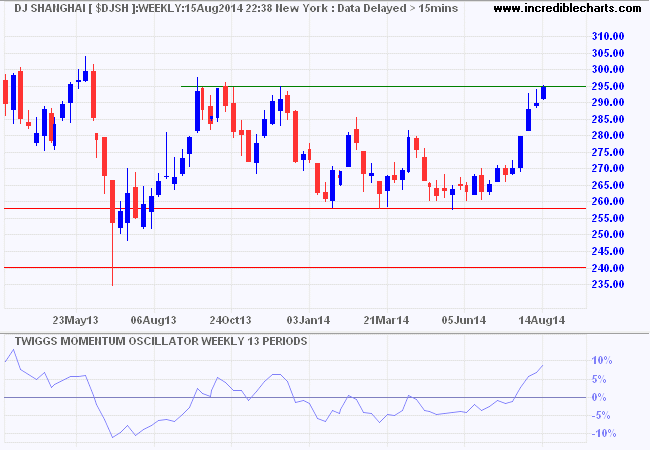Click the 24Oct13 date label
The width and height of the screenshot is (650, 450).
pyautogui.click(x=230, y=320)
